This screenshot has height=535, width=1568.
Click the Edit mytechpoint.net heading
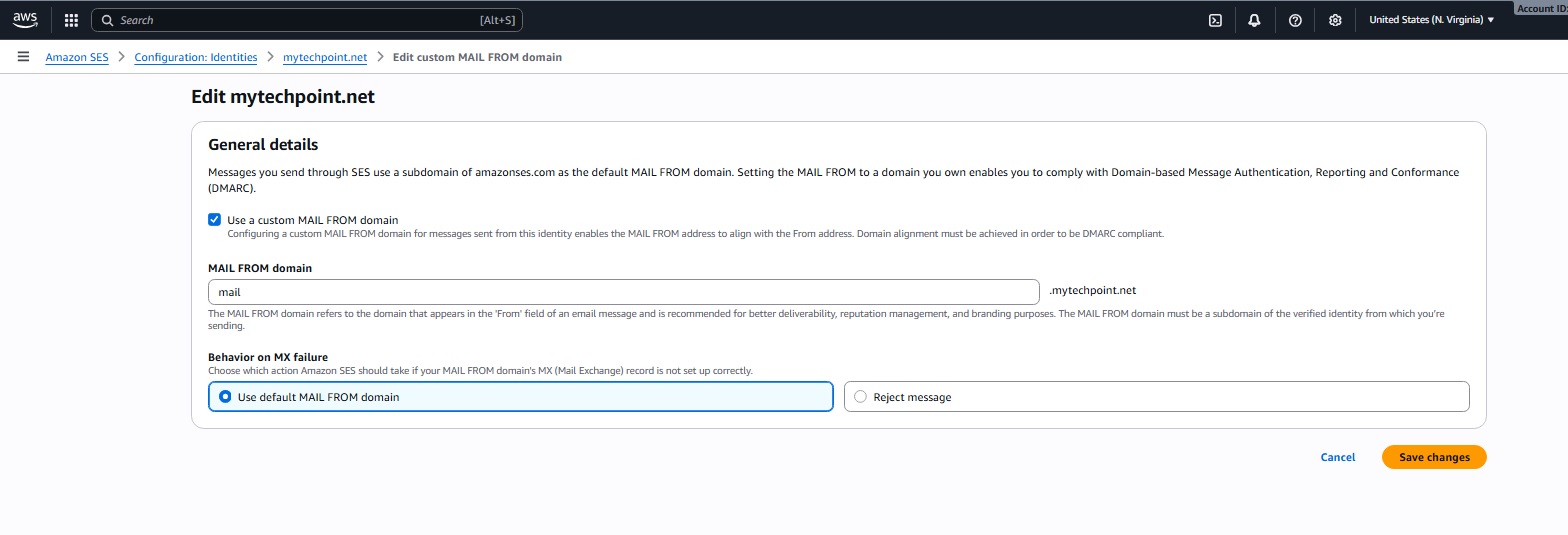click(x=283, y=97)
